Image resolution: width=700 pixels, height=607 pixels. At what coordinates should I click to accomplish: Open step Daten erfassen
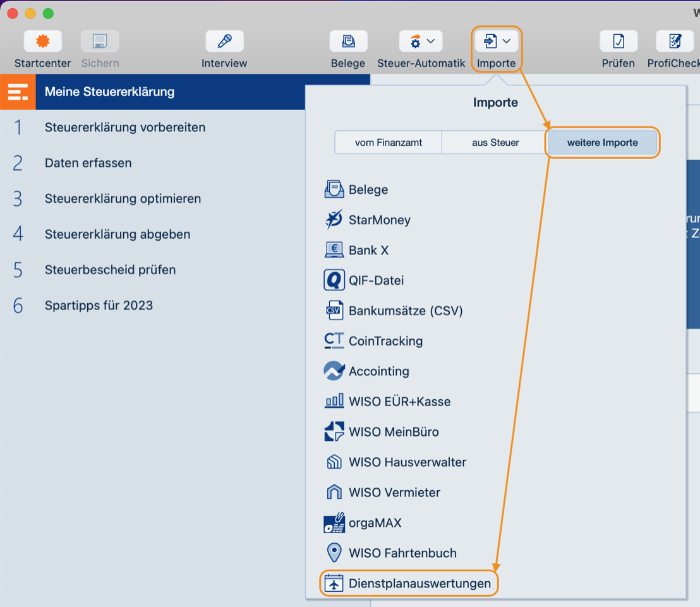pyautogui.click(x=88, y=163)
